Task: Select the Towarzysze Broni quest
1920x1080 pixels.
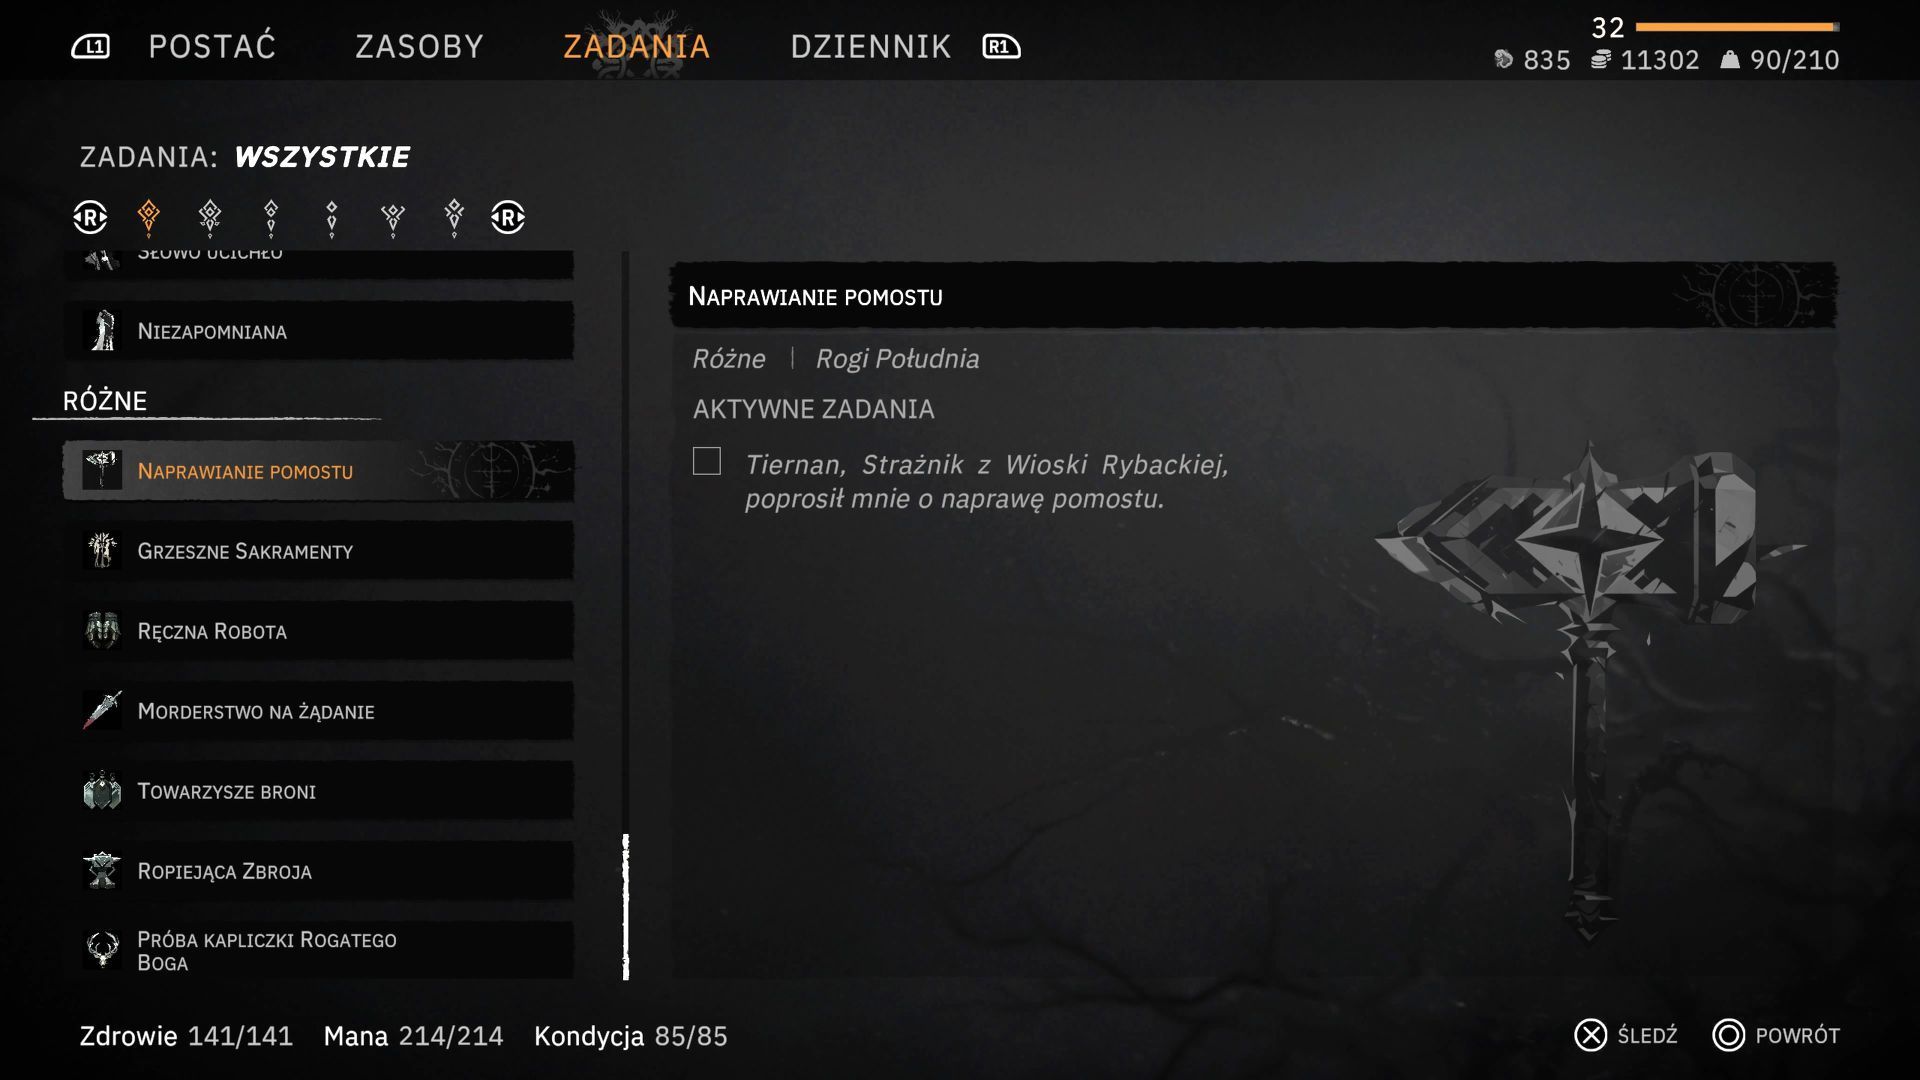Action: coord(319,790)
